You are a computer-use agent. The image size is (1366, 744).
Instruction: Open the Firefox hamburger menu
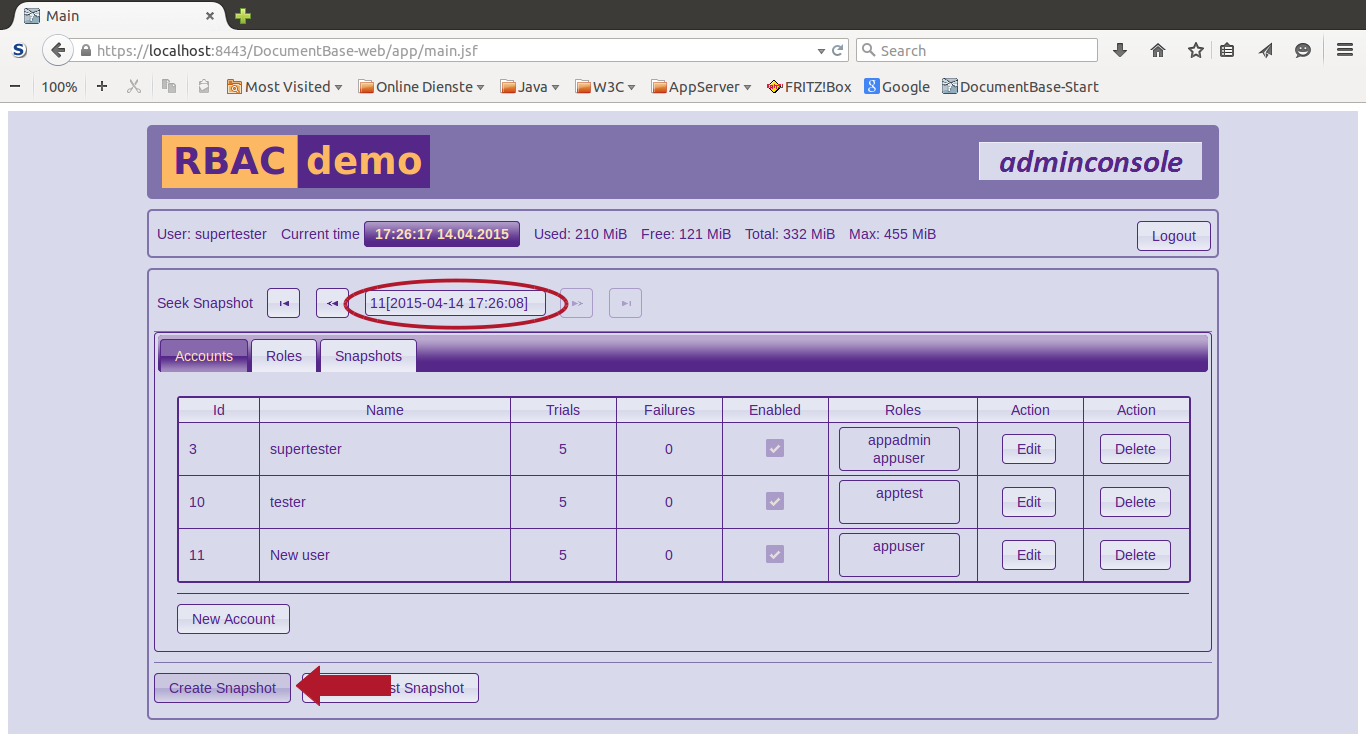1345,50
